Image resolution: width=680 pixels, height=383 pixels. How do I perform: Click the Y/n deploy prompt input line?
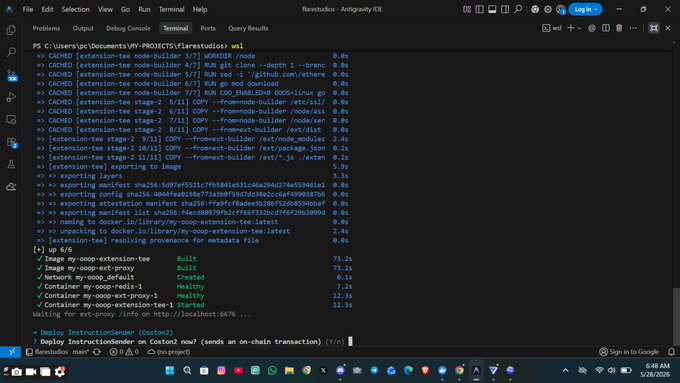click(x=193, y=341)
